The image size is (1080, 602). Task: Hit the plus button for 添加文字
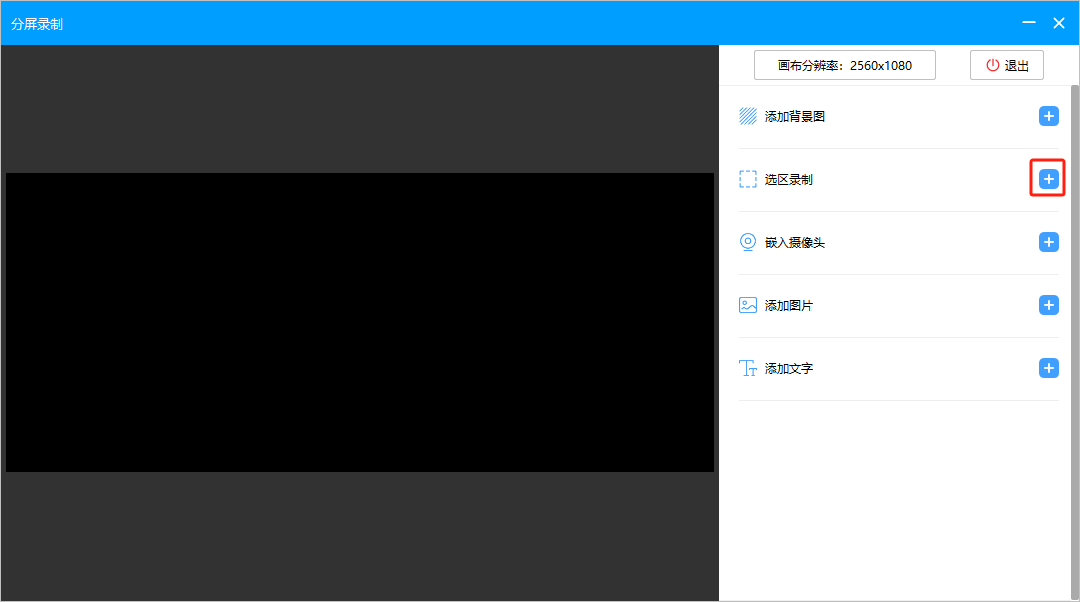point(1048,368)
